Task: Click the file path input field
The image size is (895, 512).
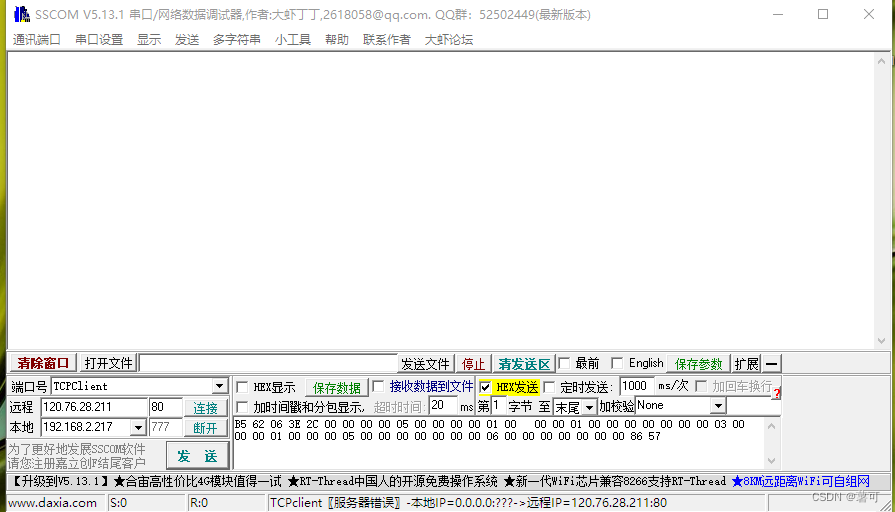Action: coord(268,364)
